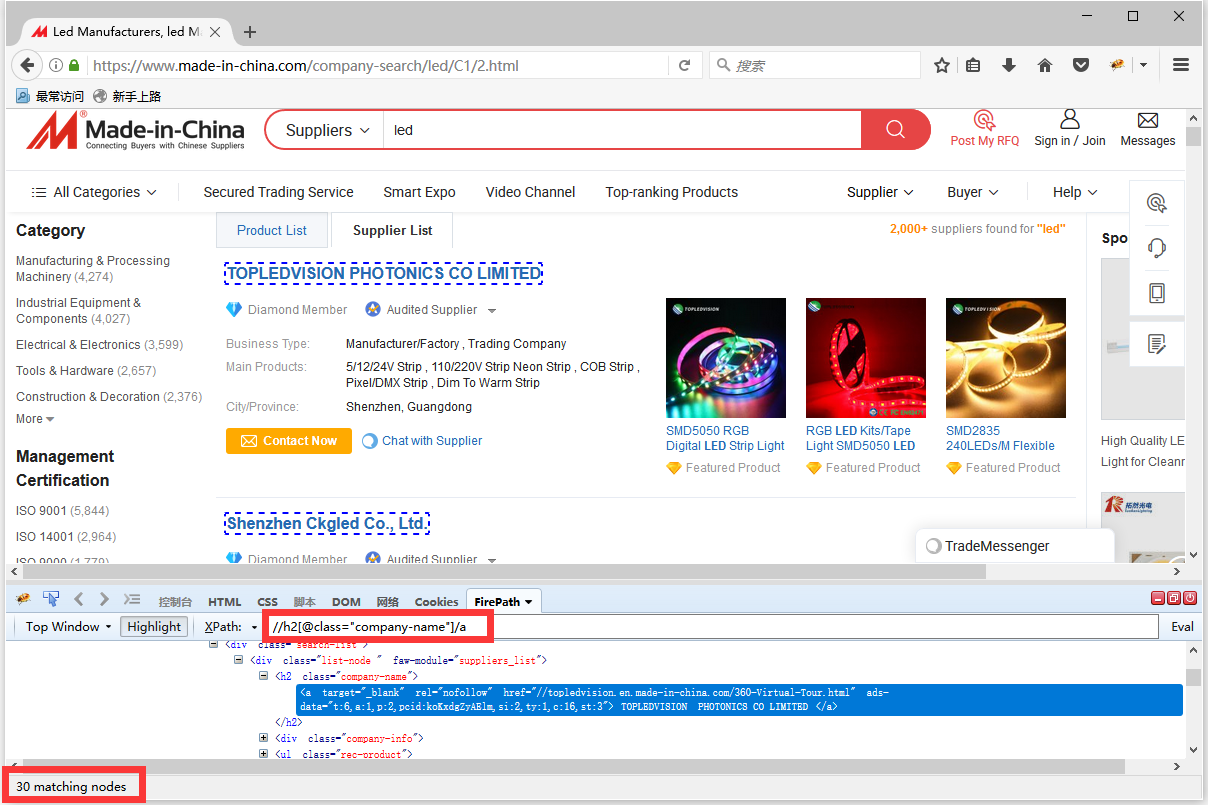Image resolution: width=1208 pixels, height=805 pixels.
Task: Minimize the Firebug panel
Action: pyautogui.click(x=1158, y=599)
